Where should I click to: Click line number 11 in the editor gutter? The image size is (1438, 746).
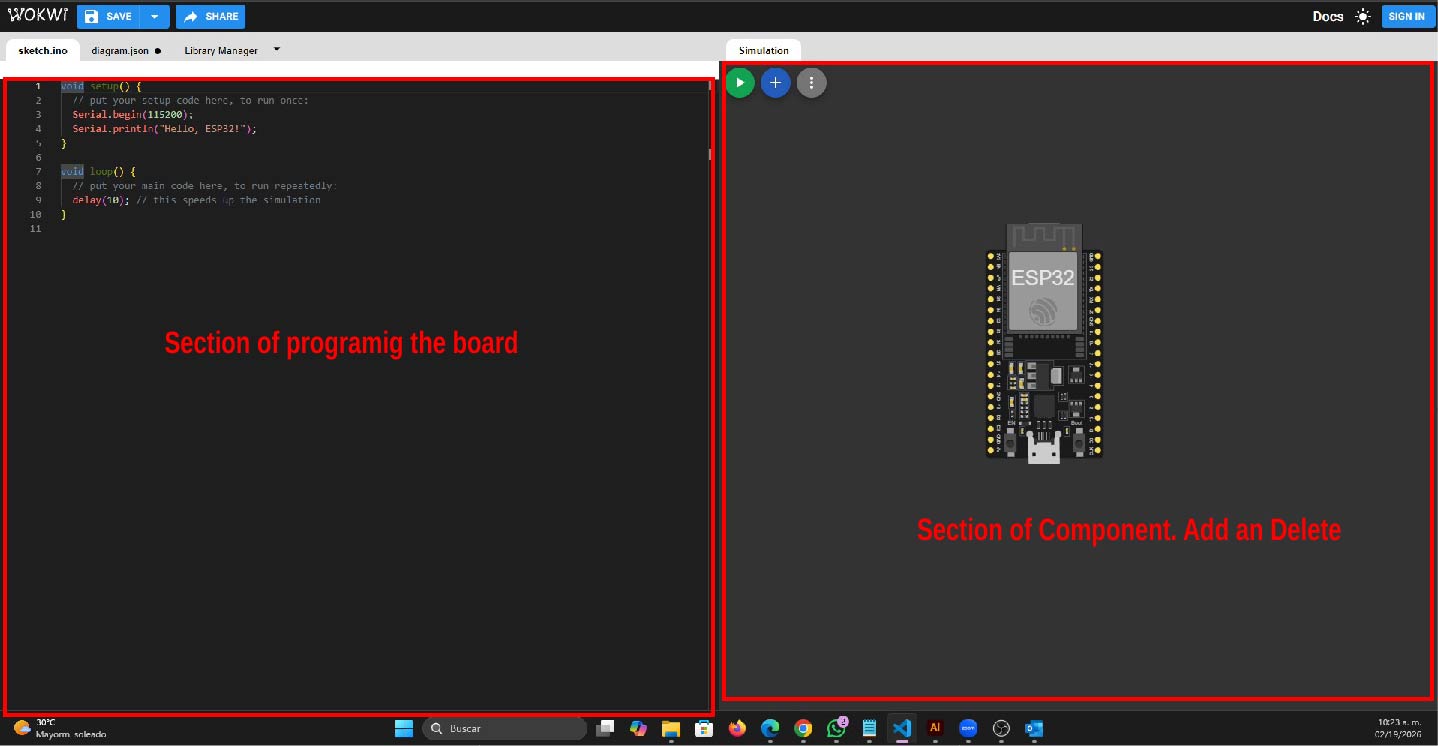point(36,229)
